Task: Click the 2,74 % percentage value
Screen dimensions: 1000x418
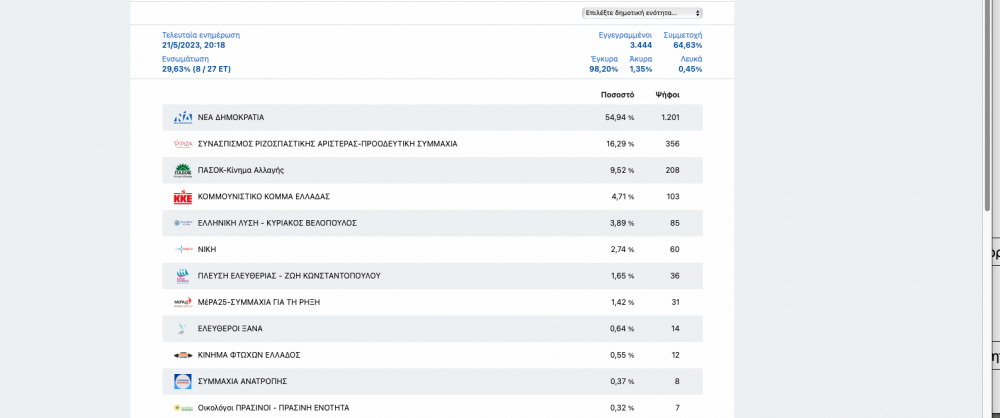Action: 622,250
